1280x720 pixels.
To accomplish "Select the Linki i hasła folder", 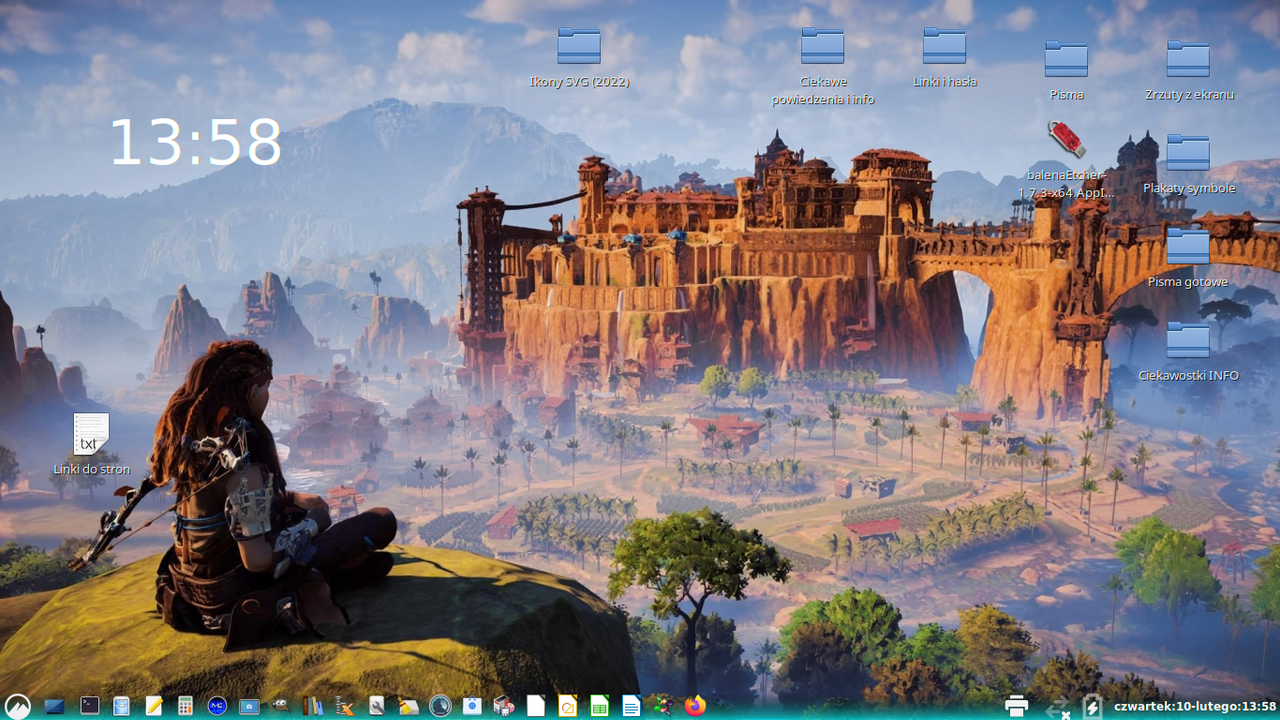I will click(x=944, y=58).
